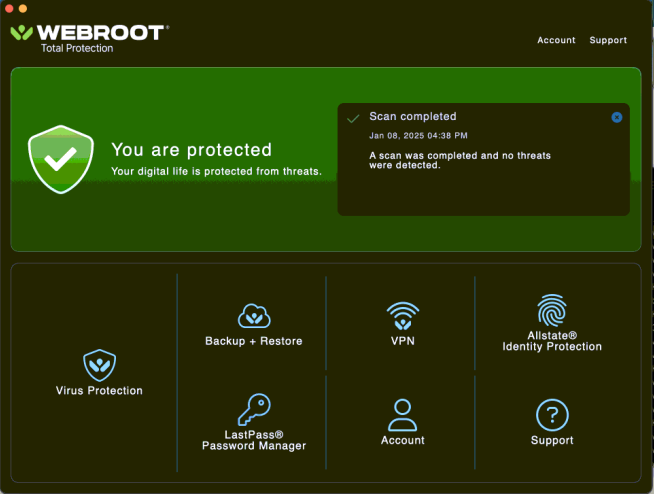The height and width of the screenshot is (494, 654).
Task: Click the Account label in grid
Action: (402, 440)
